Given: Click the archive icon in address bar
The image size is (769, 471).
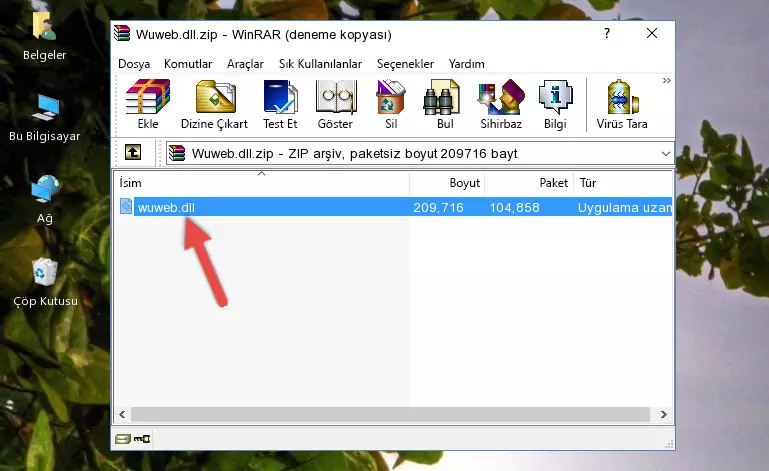Looking at the screenshot, I should [x=177, y=153].
